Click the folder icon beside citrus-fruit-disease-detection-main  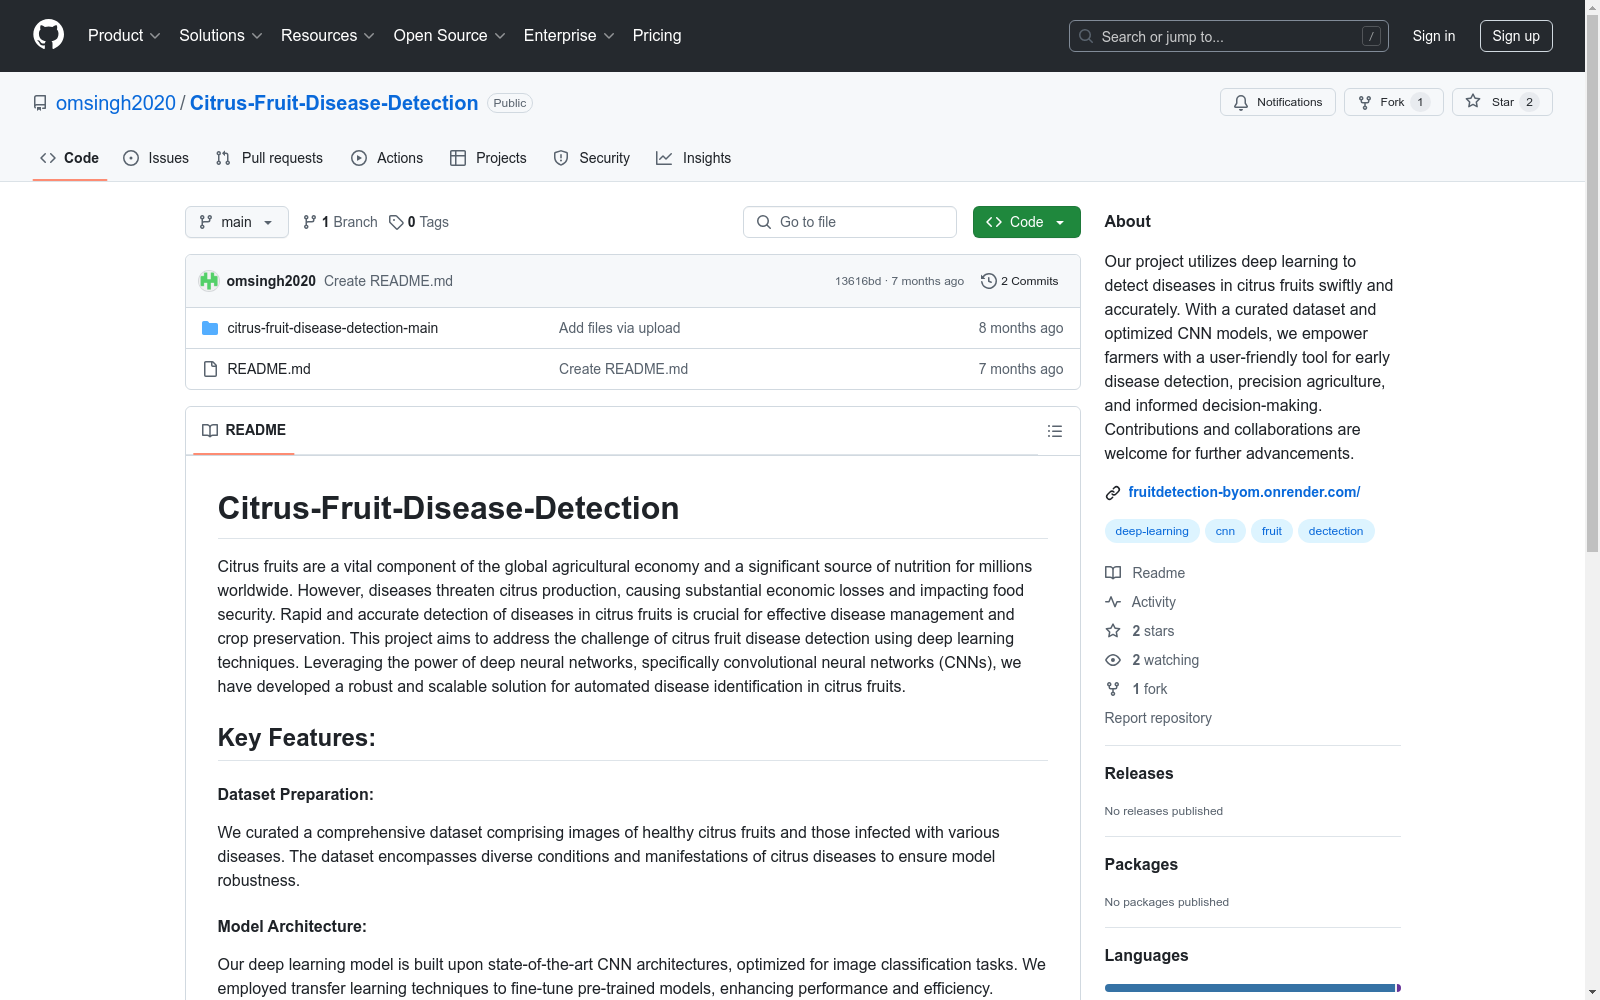(x=210, y=328)
